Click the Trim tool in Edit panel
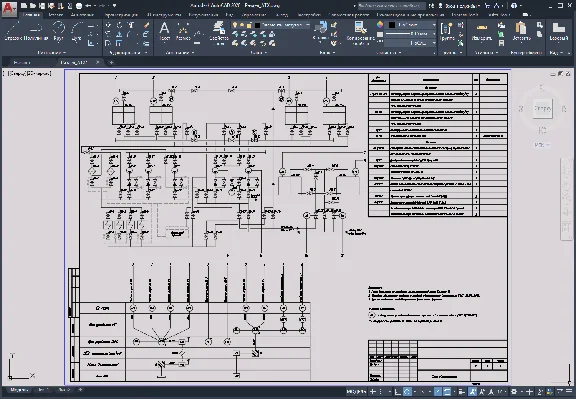This screenshot has height=399, width=576. (x=131, y=25)
